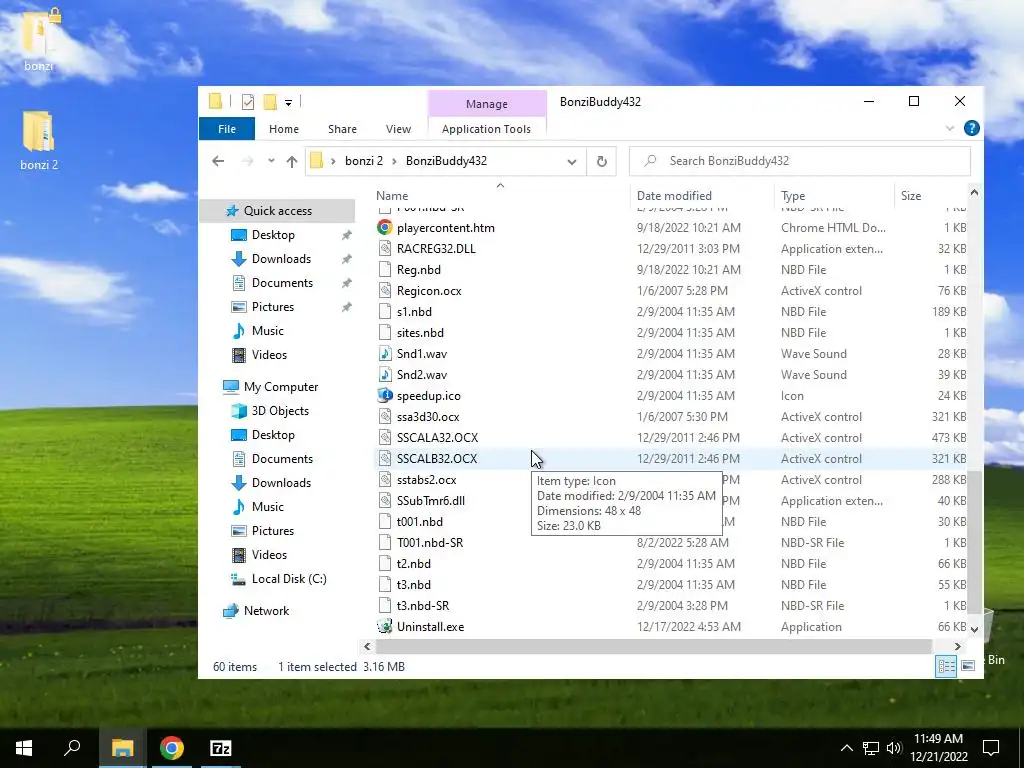Select My Computer in navigation pane
Viewport: 1024px width, 768px height.
tap(281, 387)
